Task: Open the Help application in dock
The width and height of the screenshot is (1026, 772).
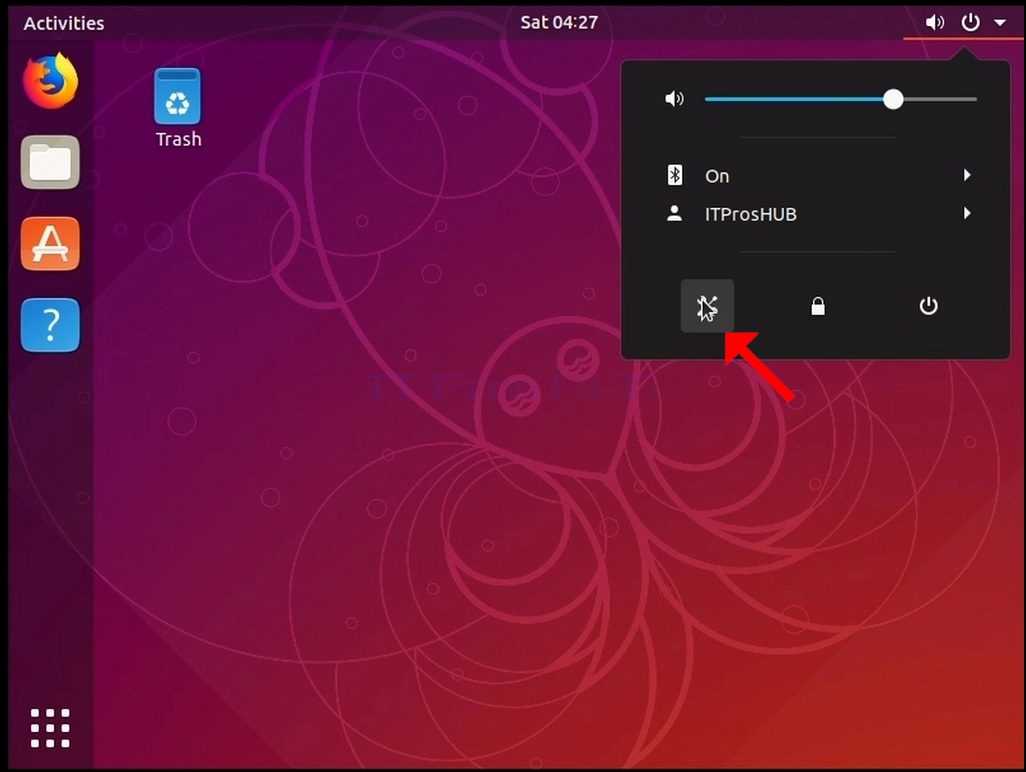Action: 50,325
